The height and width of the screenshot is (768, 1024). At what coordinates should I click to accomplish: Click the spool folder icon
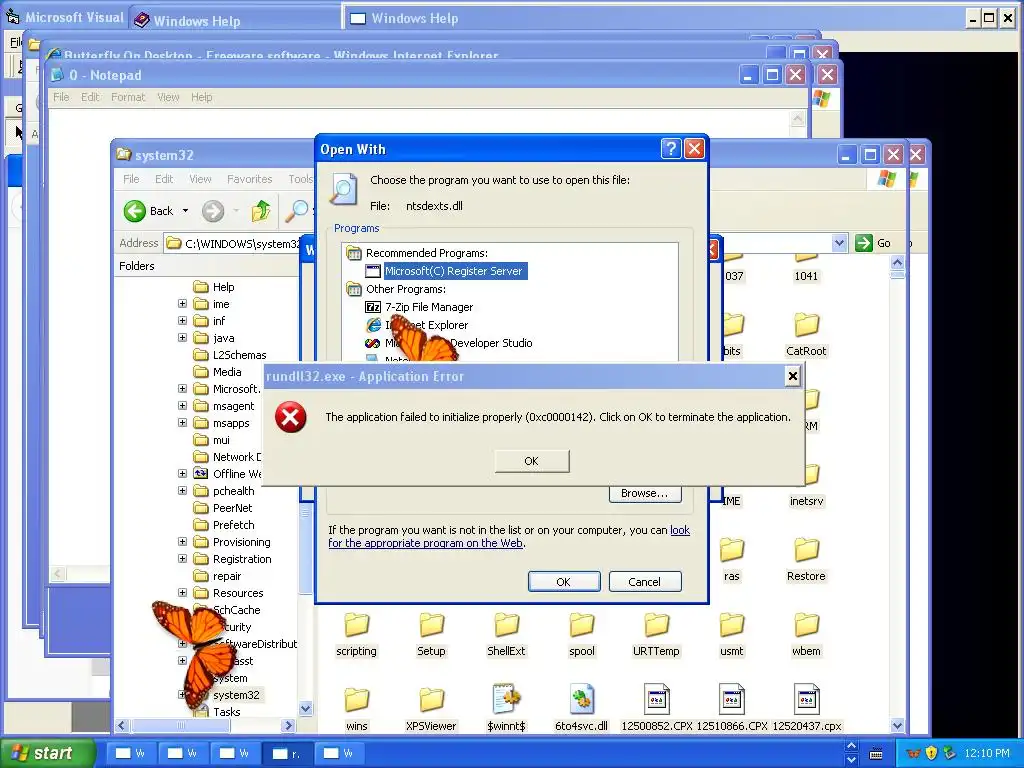(x=581, y=625)
